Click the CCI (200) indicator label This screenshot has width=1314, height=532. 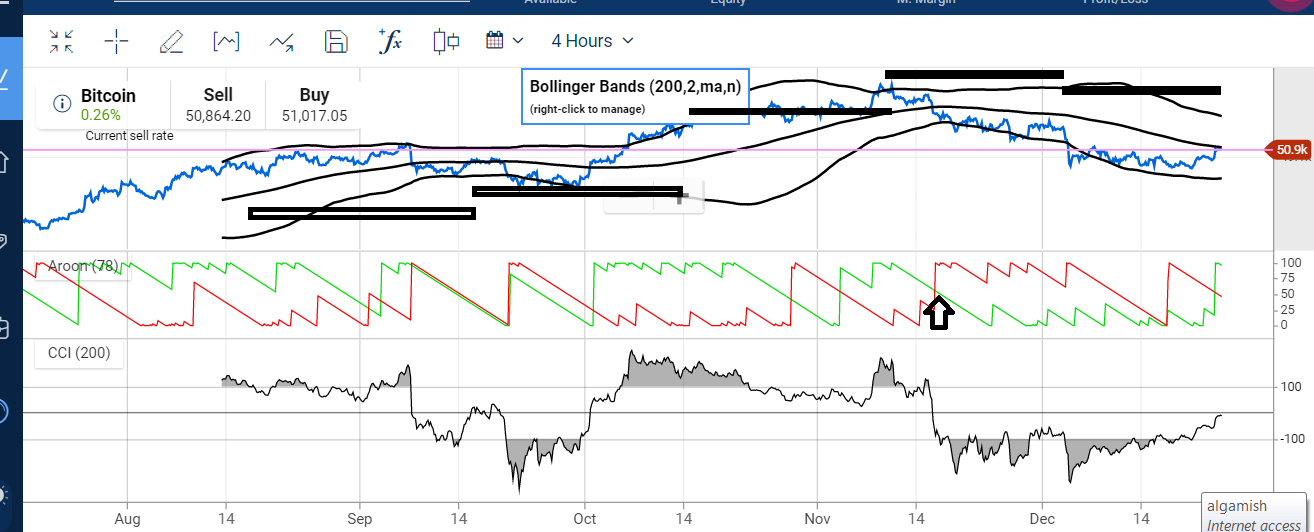[x=79, y=353]
